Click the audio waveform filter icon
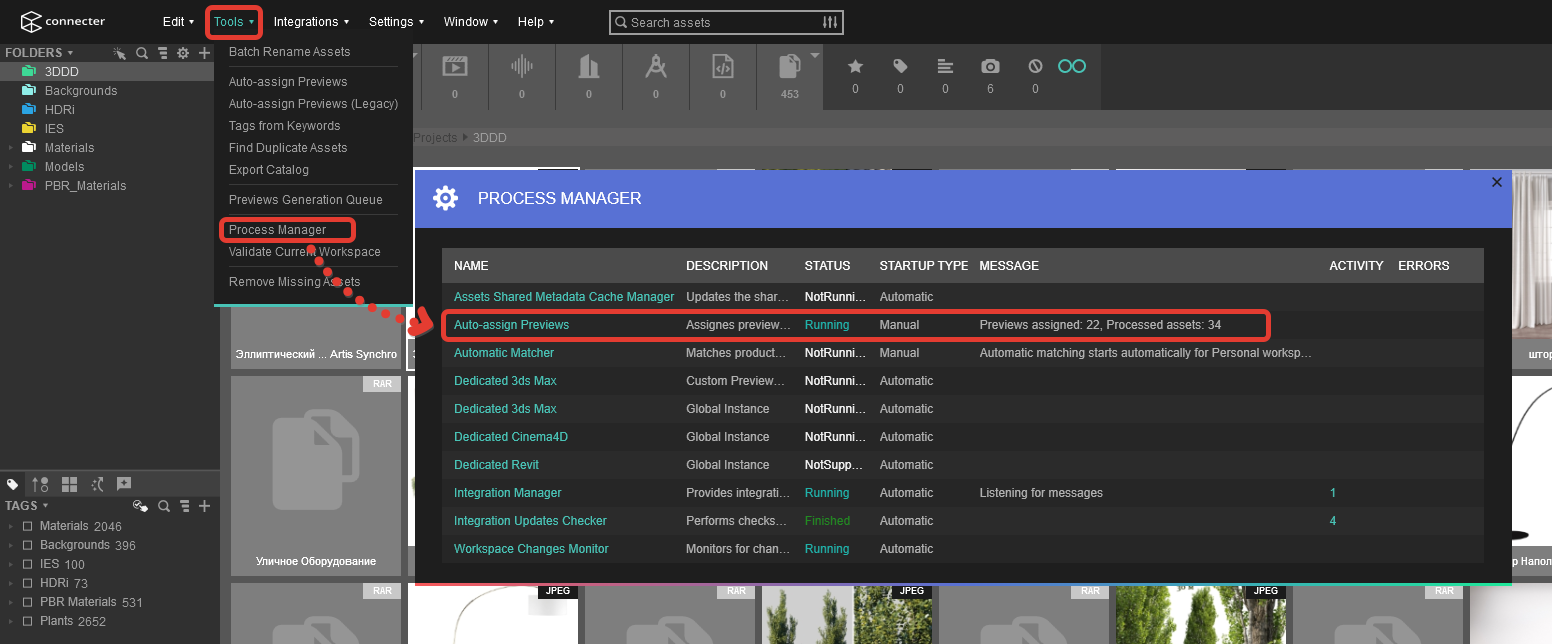 522,67
